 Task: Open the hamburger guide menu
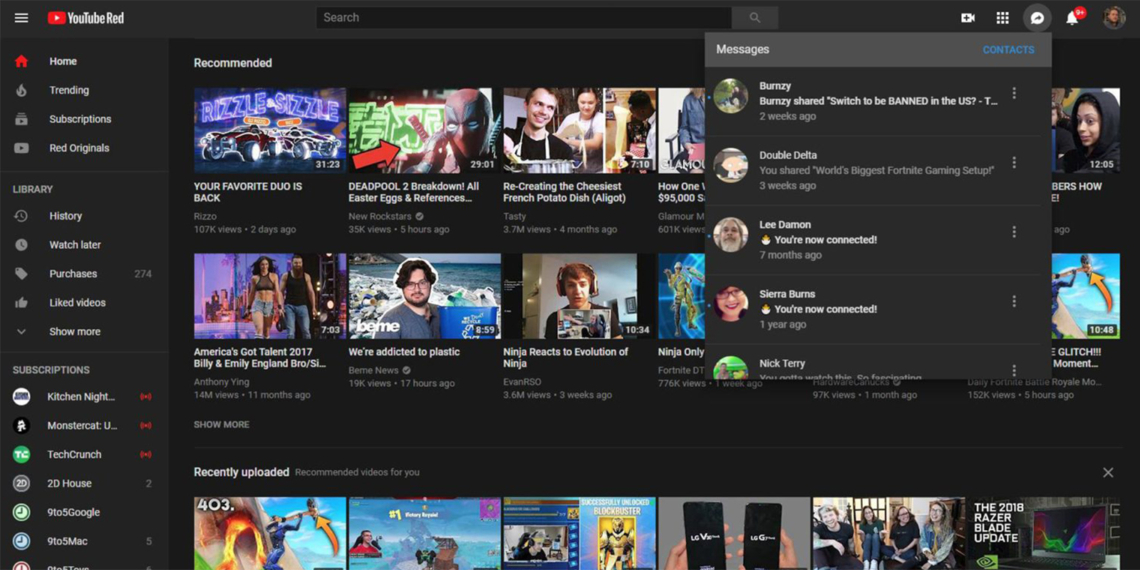point(21,18)
